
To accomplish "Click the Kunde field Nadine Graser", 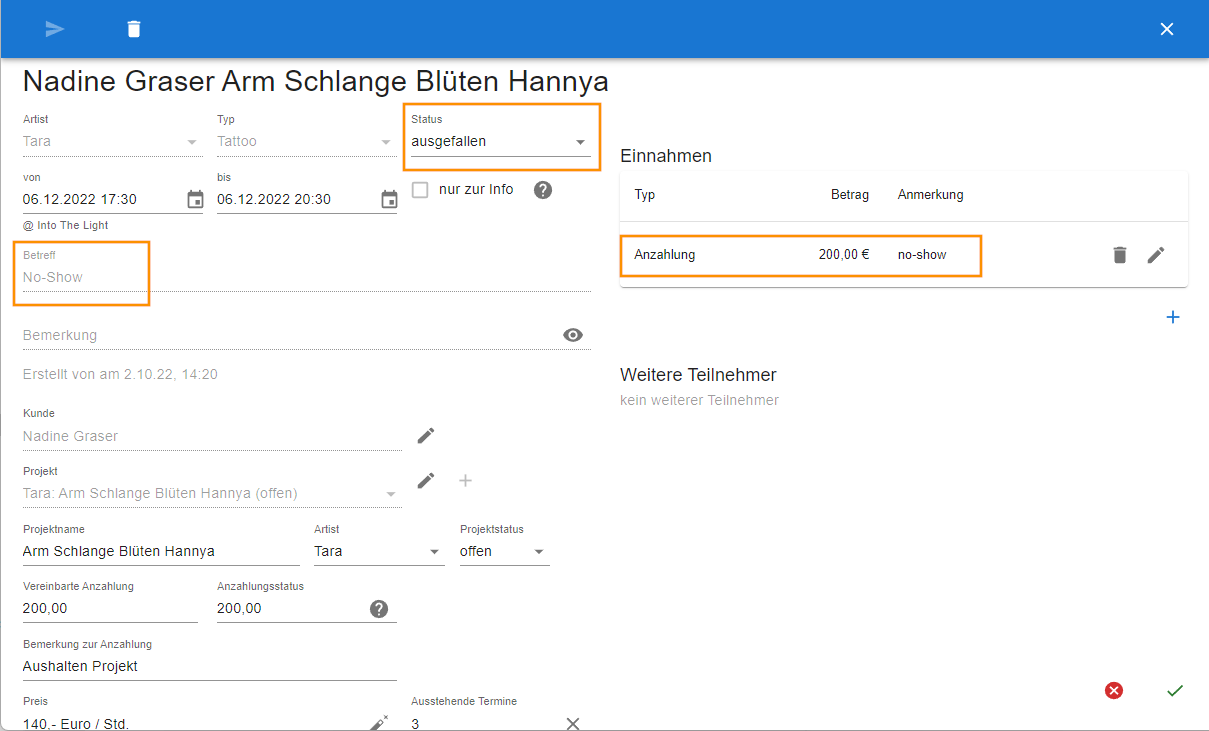I will (x=212, y=437).
